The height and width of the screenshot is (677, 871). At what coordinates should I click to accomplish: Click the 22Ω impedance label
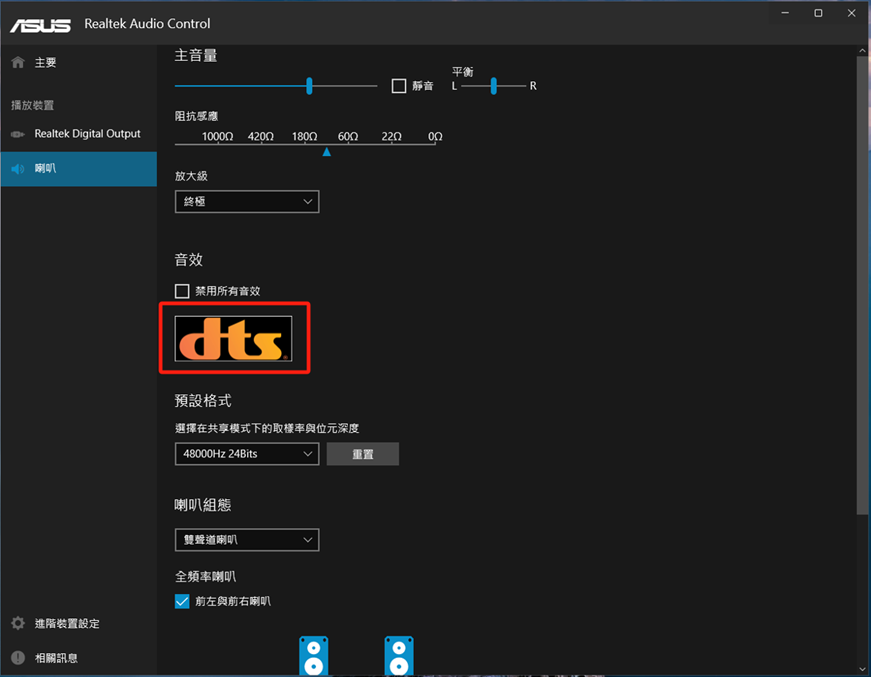392,137
